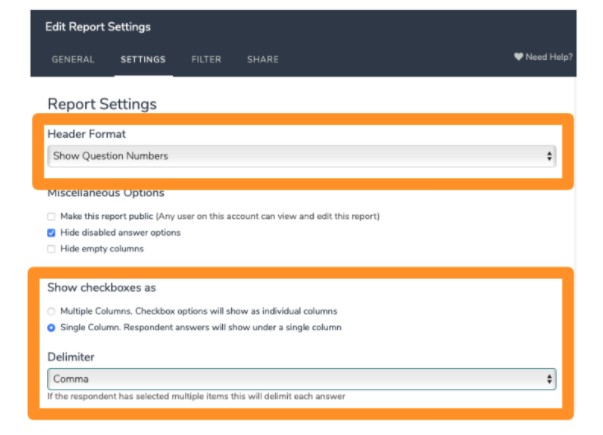Click the Show checkboxes as label
This screenshot has width=603, height=435.
[101, 288]
